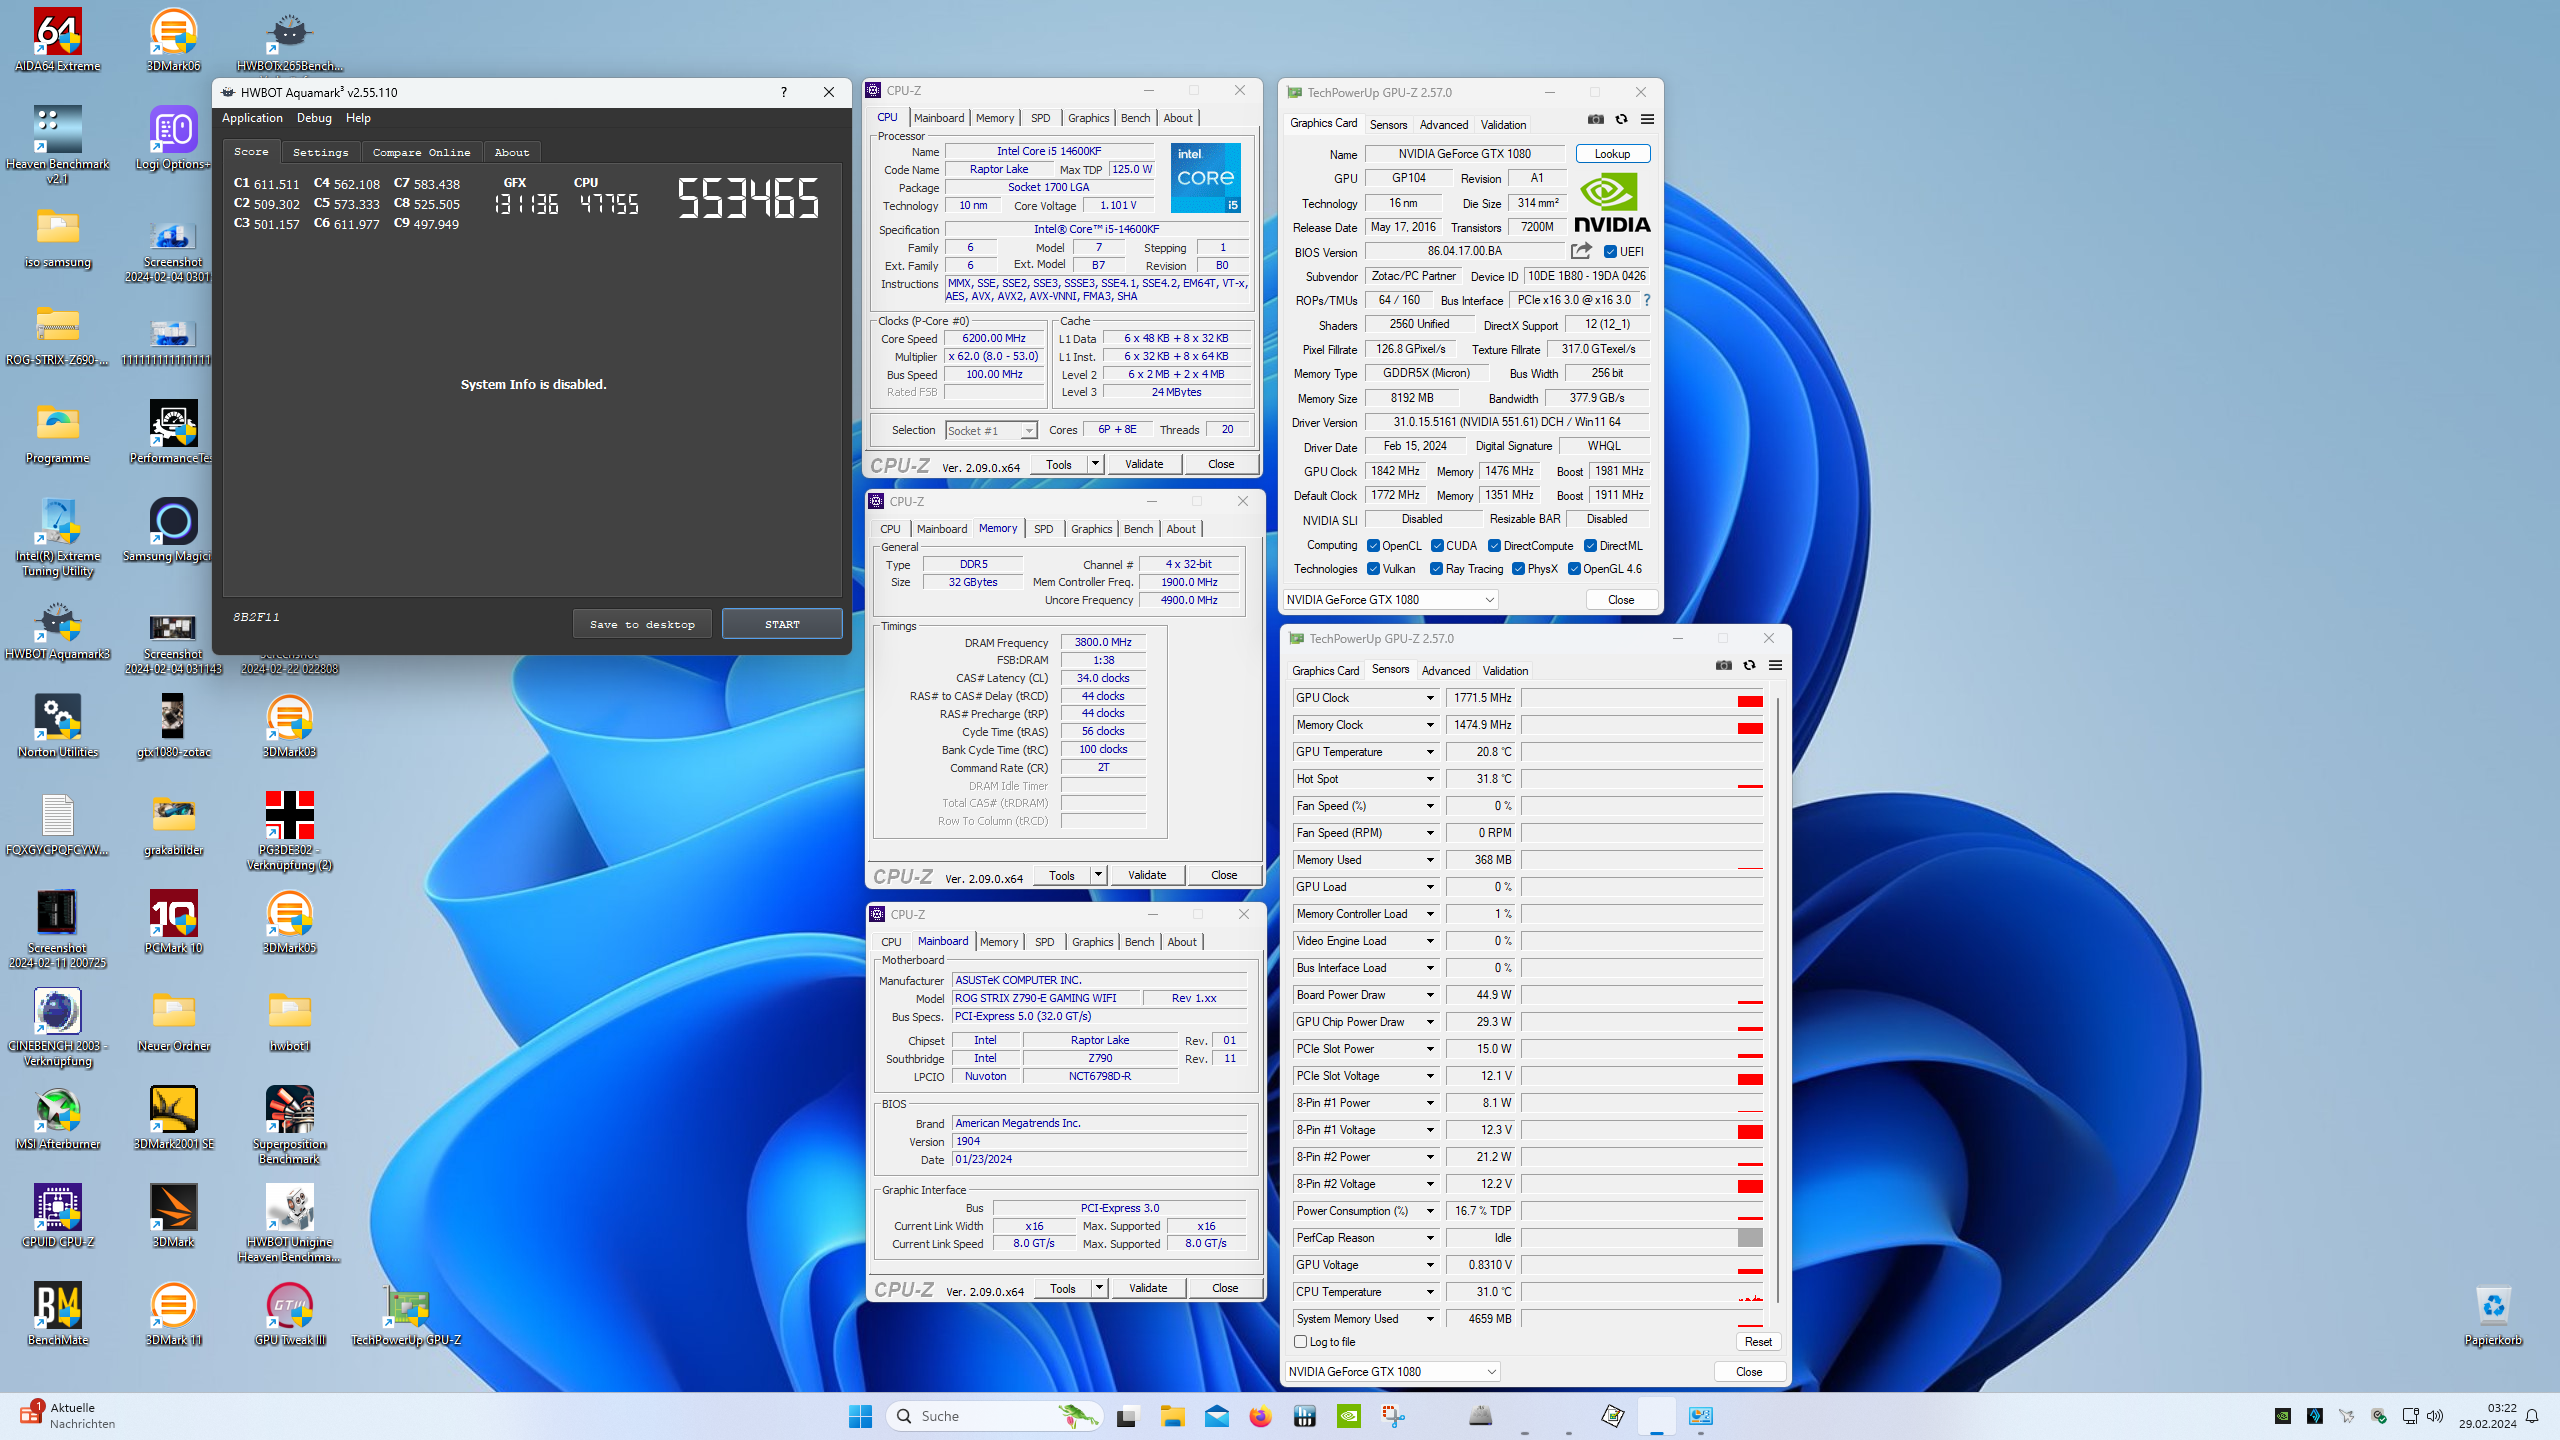Expand GPU Clock sensor dropdown
This screenshot has width=2560, height=1440.
tap(1430, 698)
